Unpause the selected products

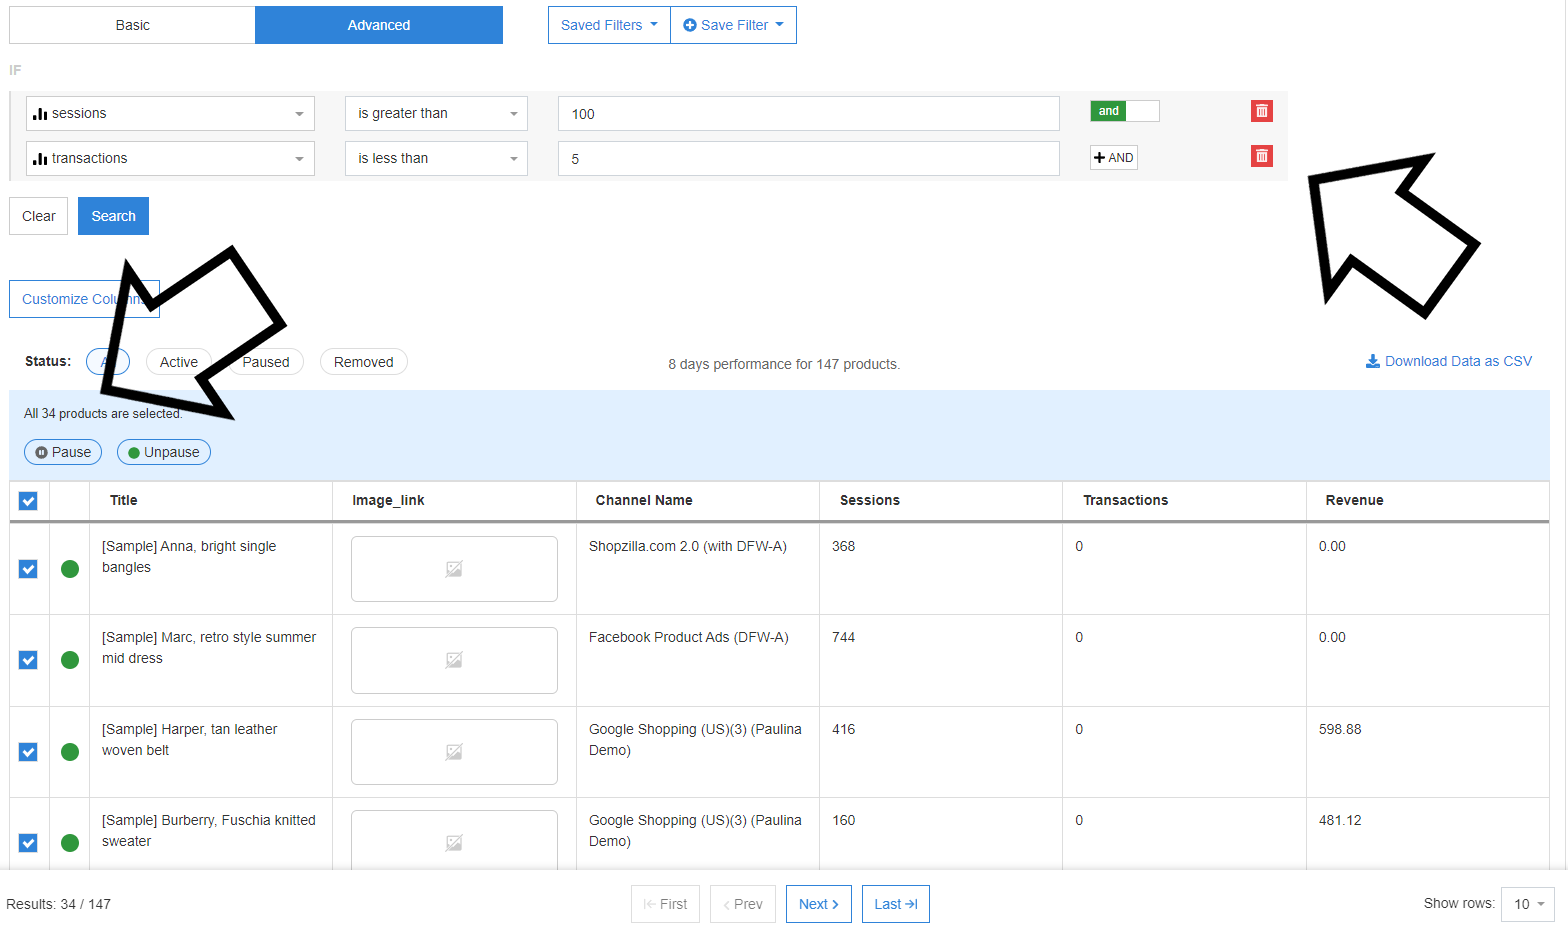(x=164, y=452)
